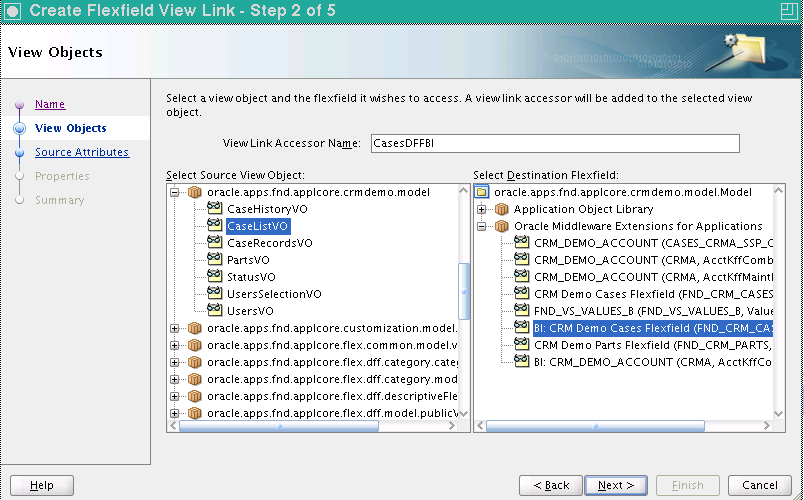Collapse the oracle.apps.fnd.applcore.crmdemo.model node

click(x=174, y=192)
